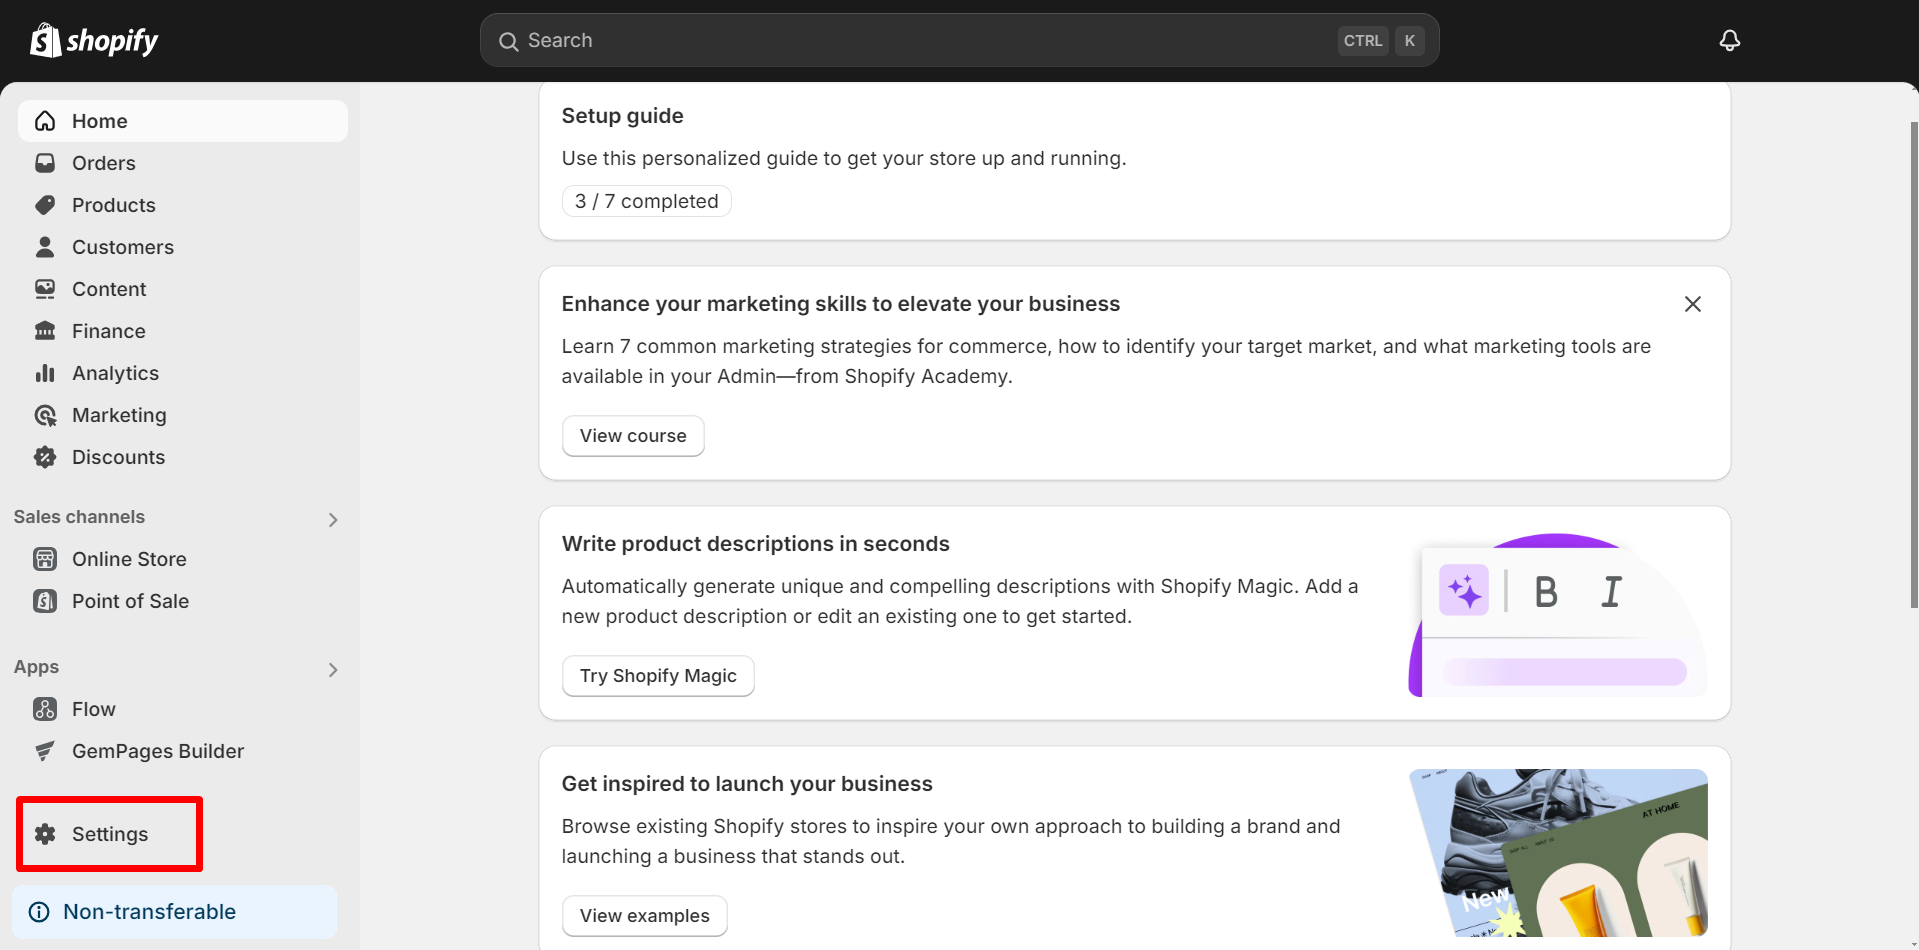Click the Online Store storefront icon
Viewport: 1919px width, 950px height.
45,558
